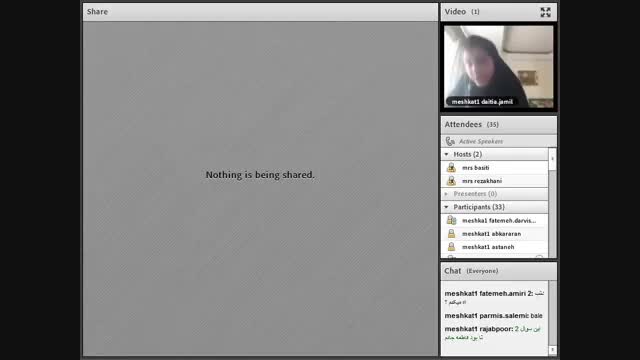Viewport: 640px width, 360px height.
Task: Click host icon beside mrs basiti
Action: 451,167
